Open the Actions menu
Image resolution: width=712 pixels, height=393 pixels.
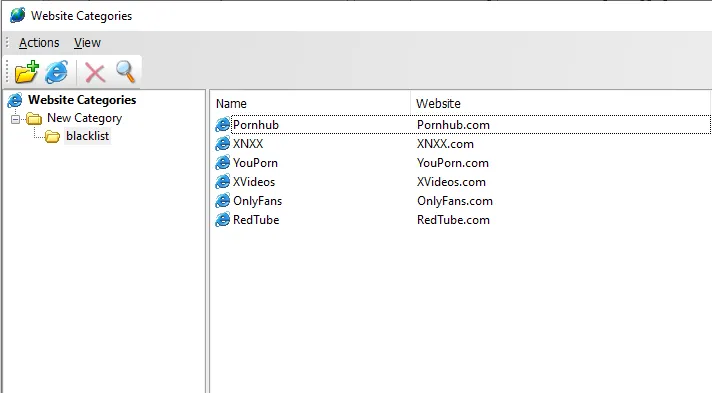[x=39, y=43]
